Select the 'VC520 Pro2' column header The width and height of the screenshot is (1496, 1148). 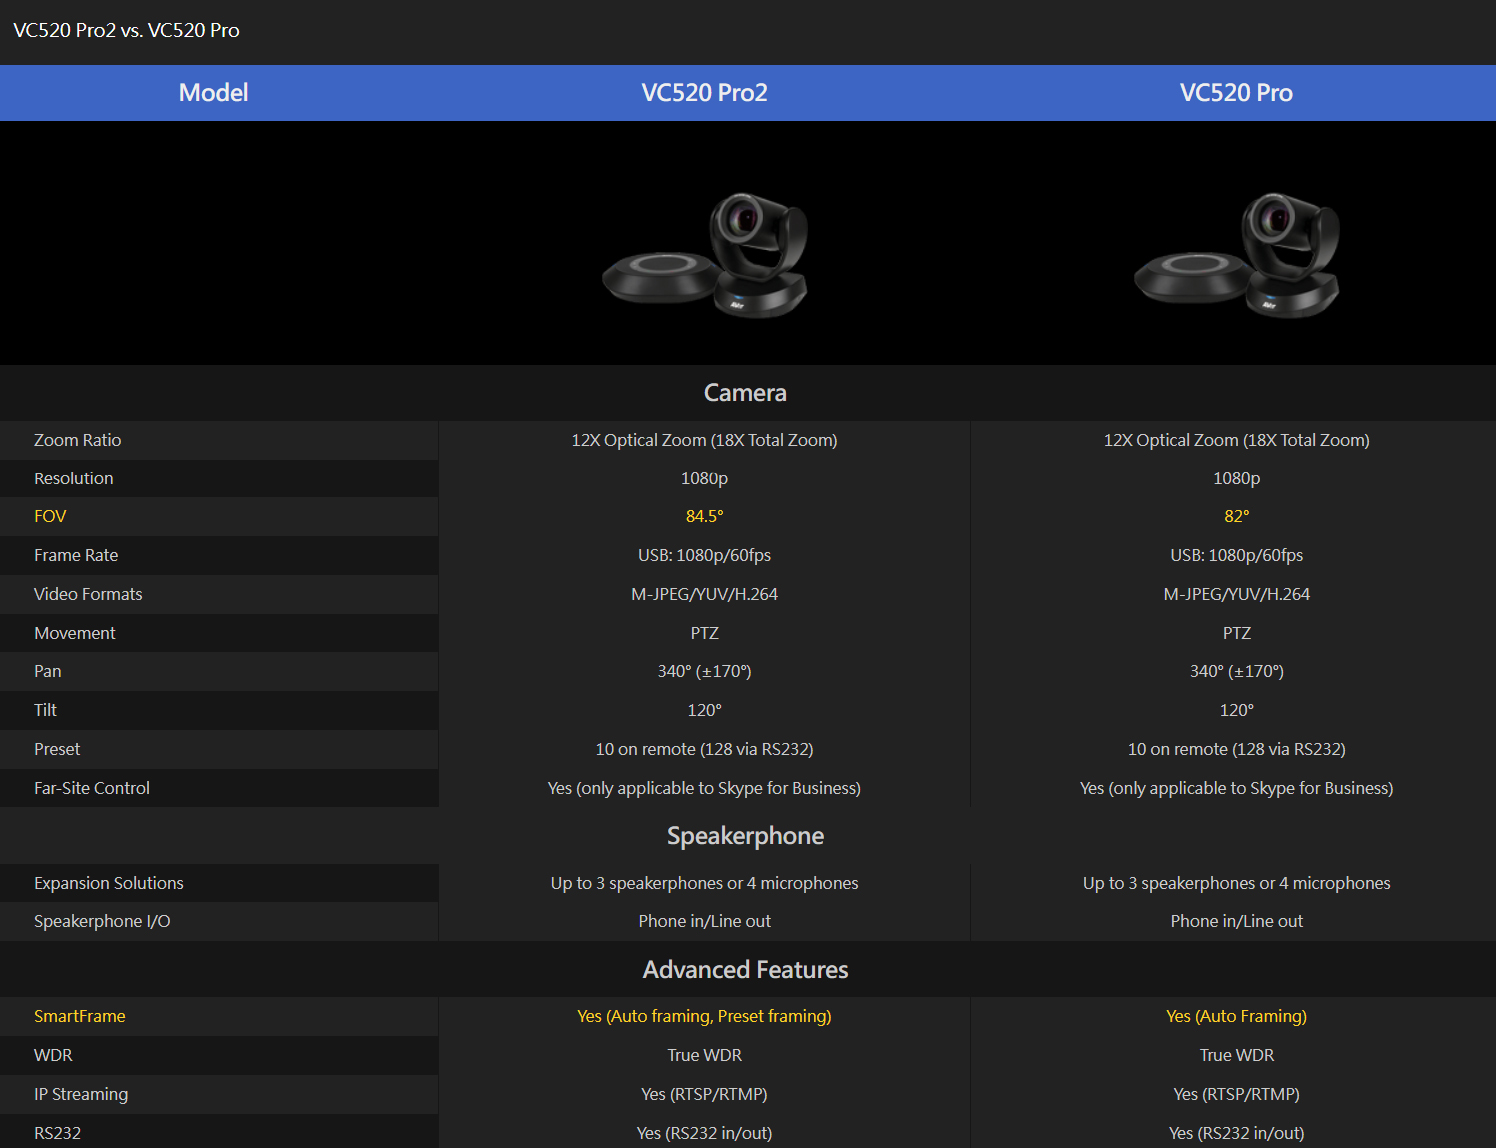pyautogui.click(x=704, y=93)
